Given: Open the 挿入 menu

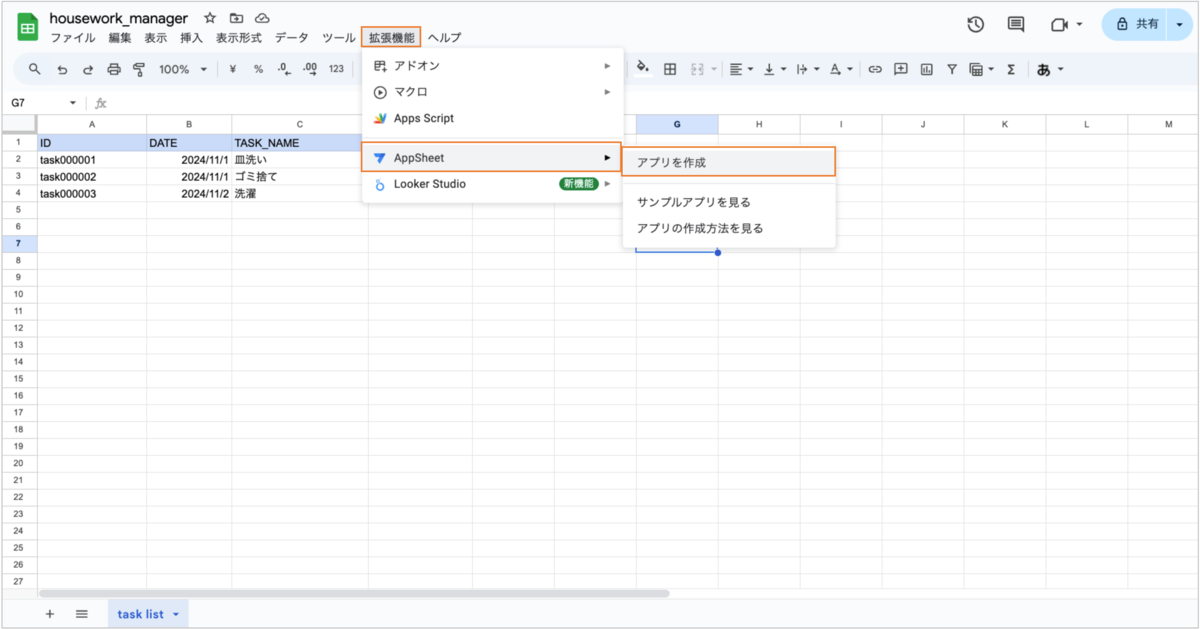Looking at the screenshot, I should pyautogui.click(x=191, y=38).
